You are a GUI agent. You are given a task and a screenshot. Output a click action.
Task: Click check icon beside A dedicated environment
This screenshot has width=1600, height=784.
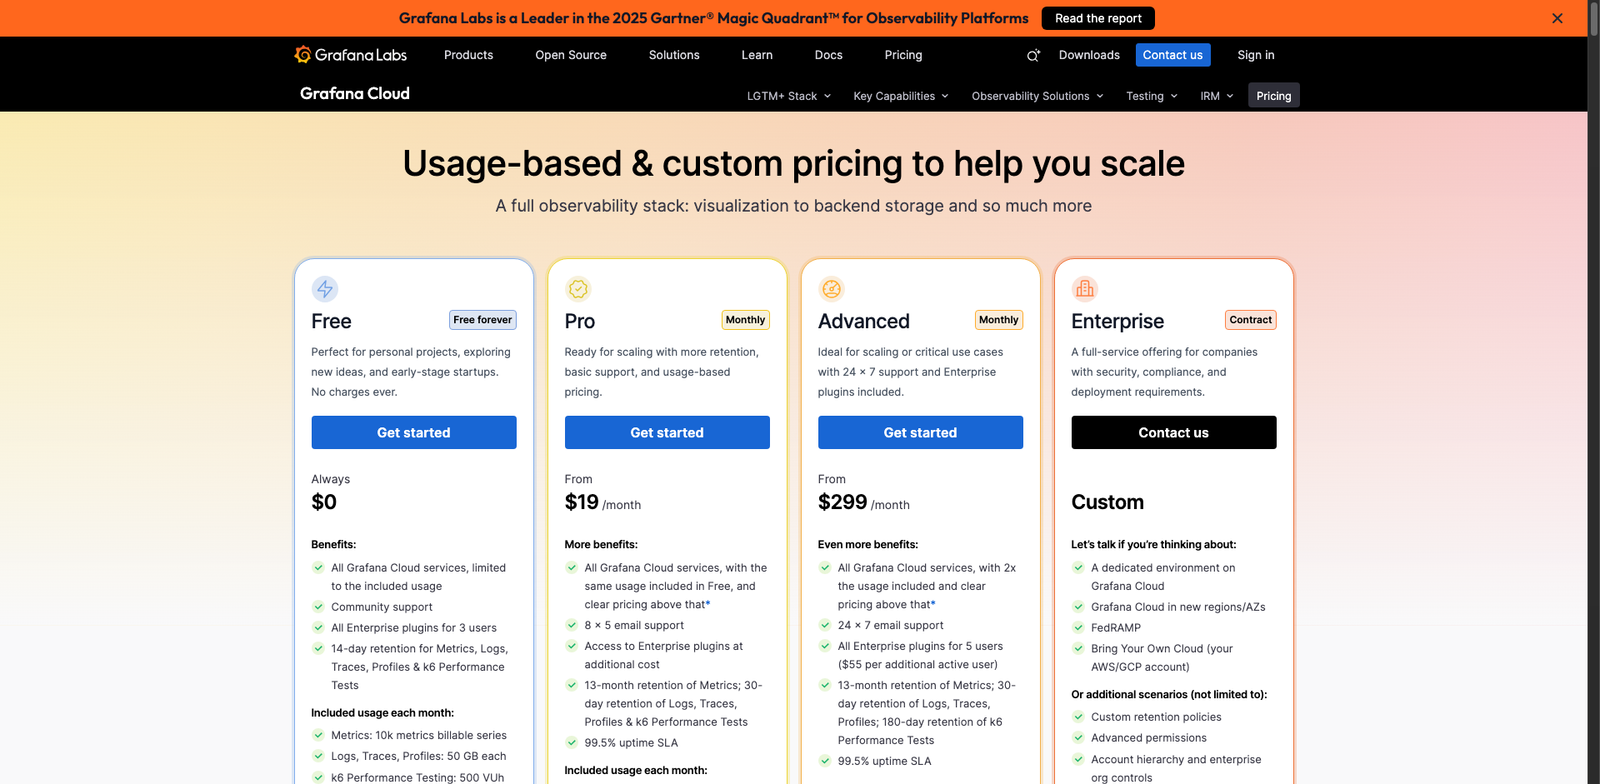click(x=1078, y=567)
